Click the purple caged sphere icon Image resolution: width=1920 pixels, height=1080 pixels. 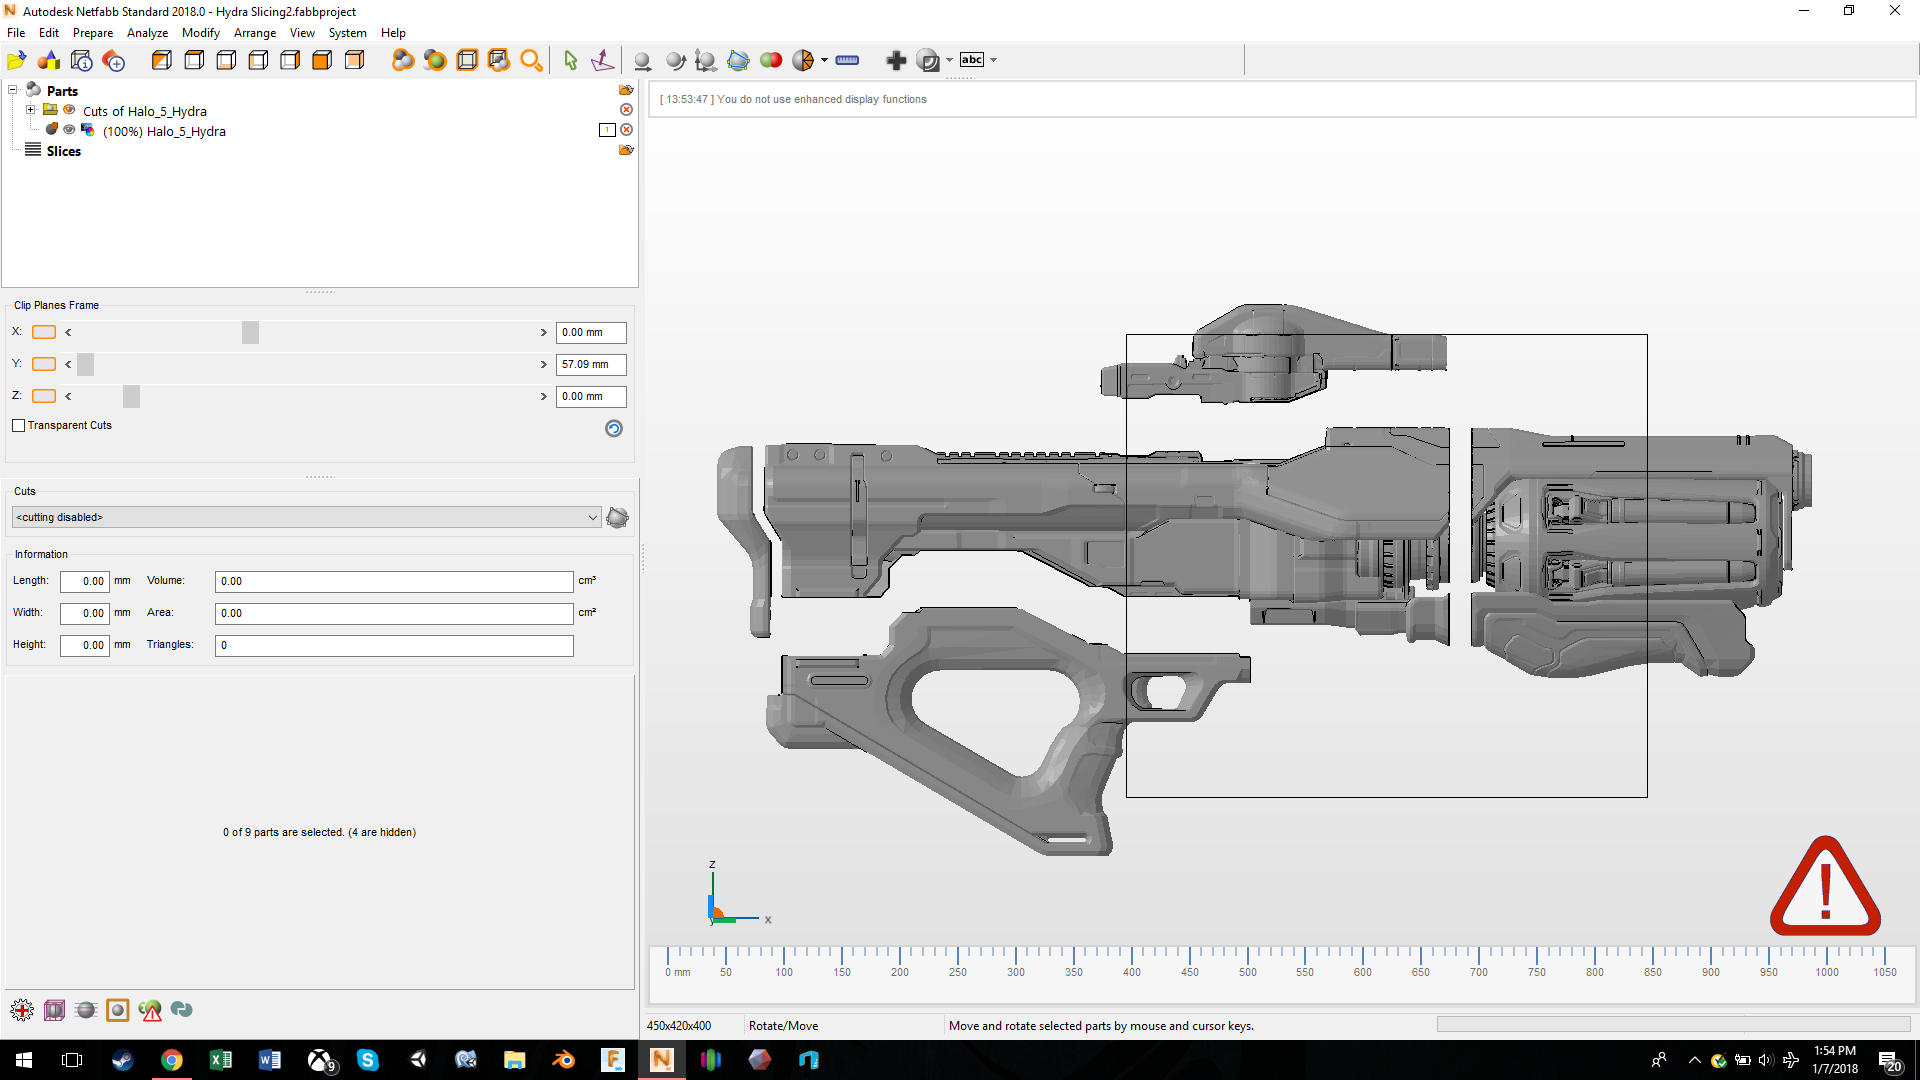(x=54, y=1010)
